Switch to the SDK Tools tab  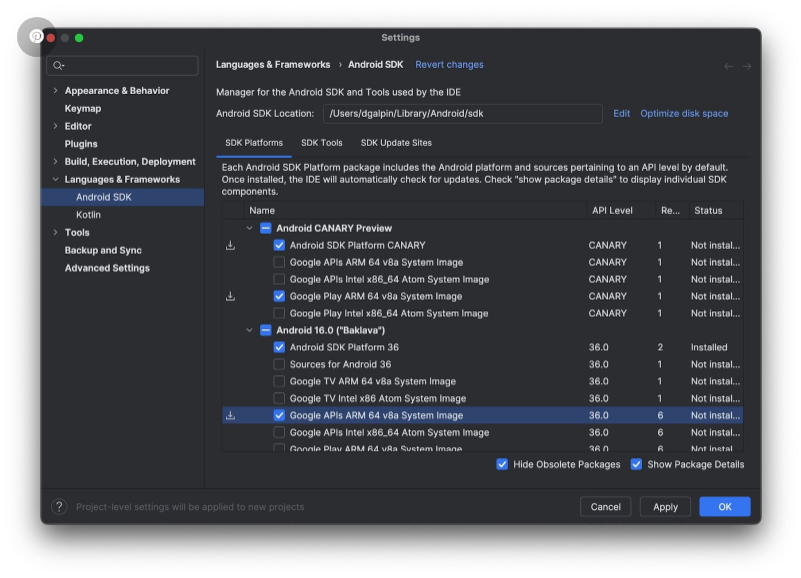tap(321, 143)
